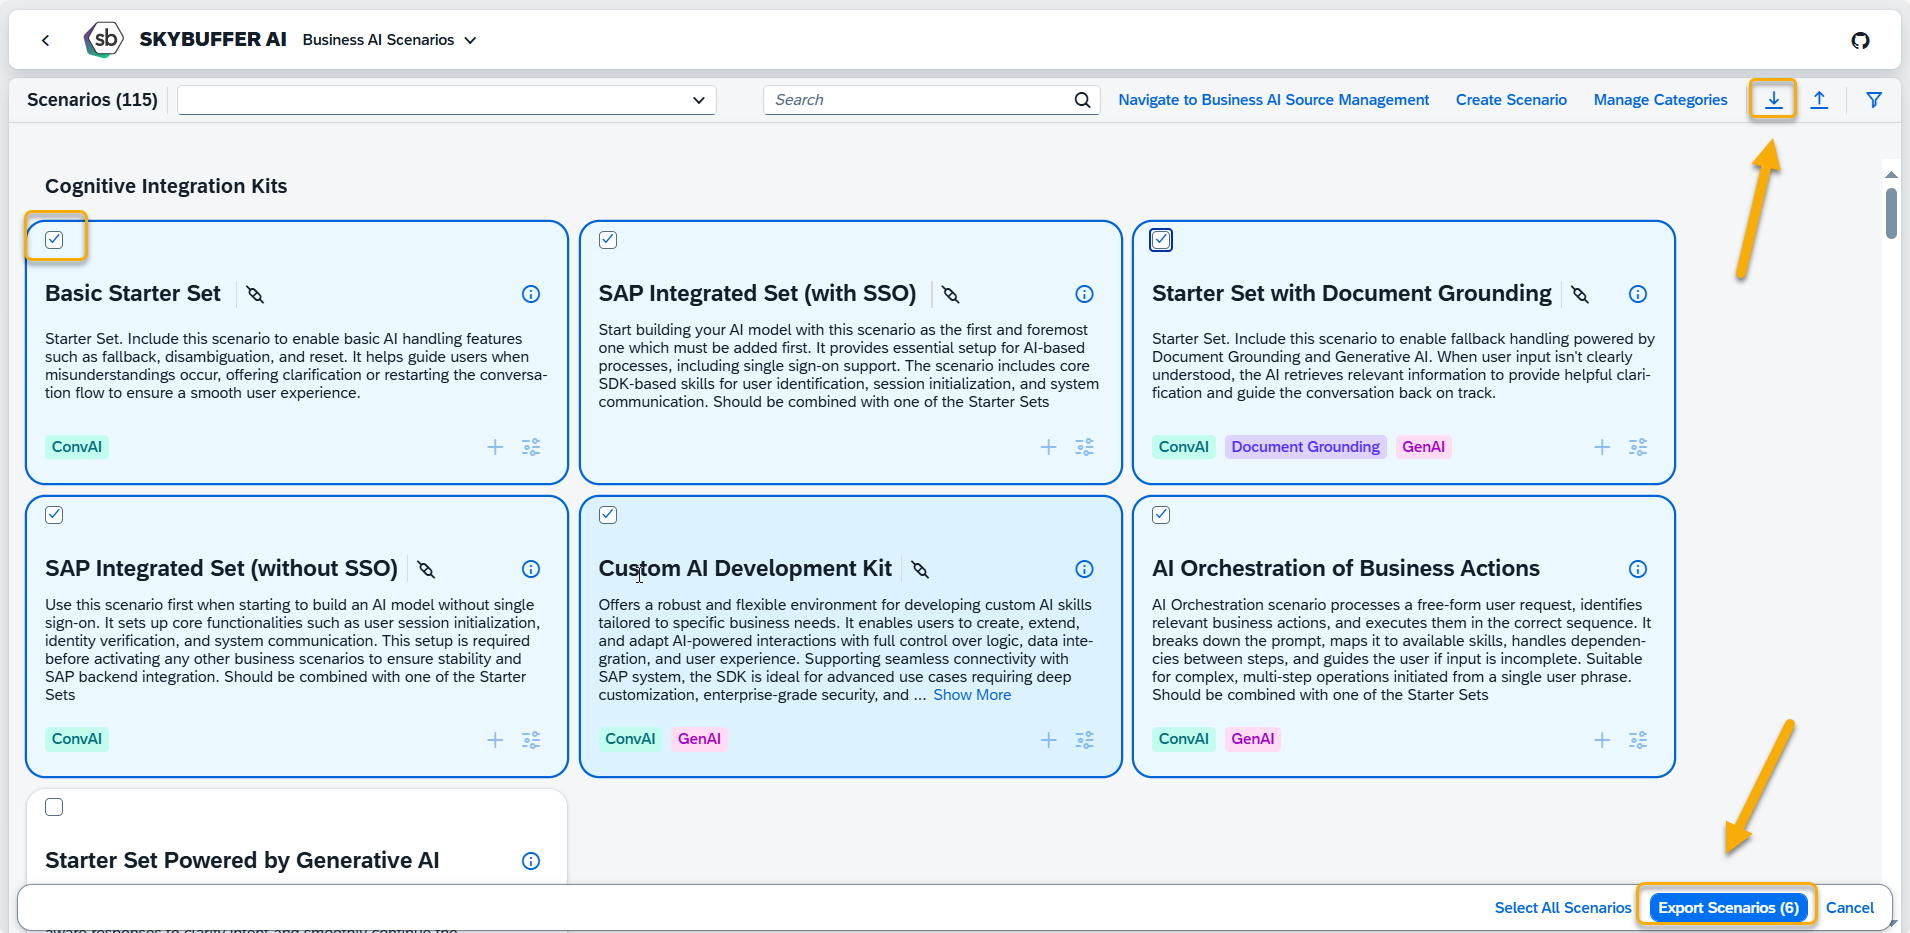Click plus icon on SAP Integrated Set (without SSO)

coord(495,740)
